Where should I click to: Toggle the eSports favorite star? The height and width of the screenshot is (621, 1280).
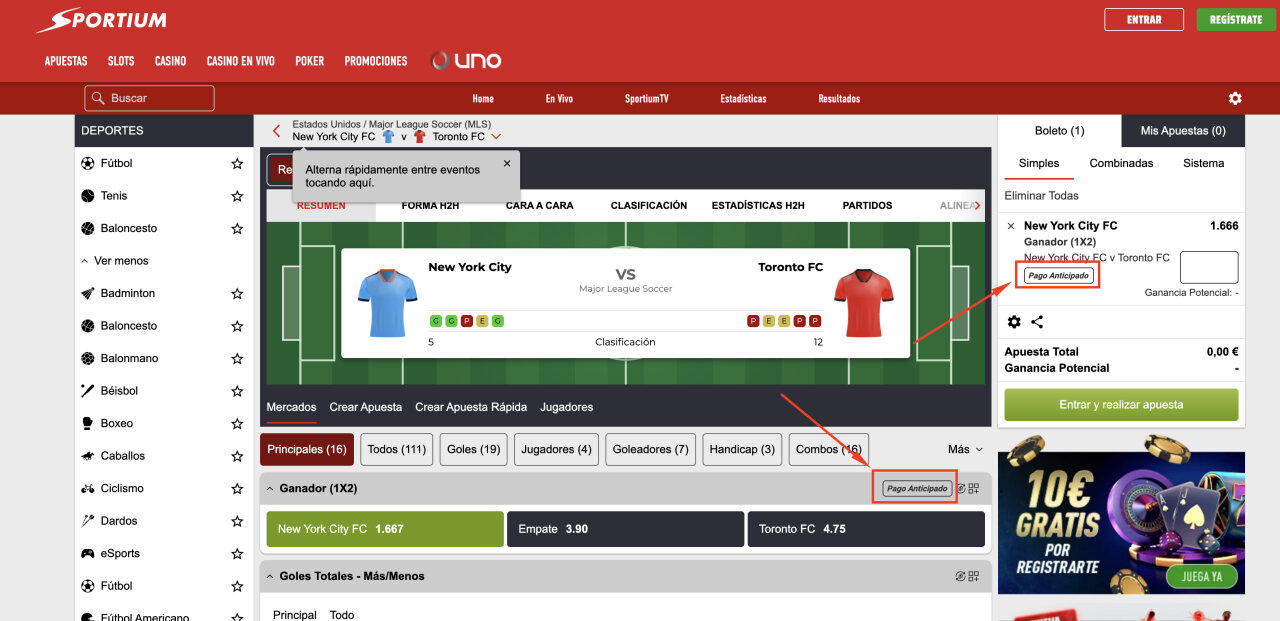(x=237, y=553)
